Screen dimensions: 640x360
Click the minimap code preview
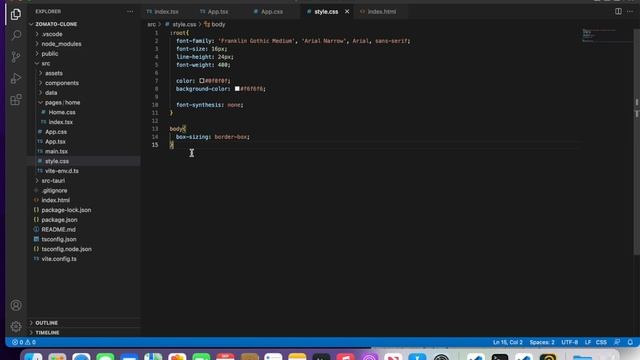coord(606,35)
